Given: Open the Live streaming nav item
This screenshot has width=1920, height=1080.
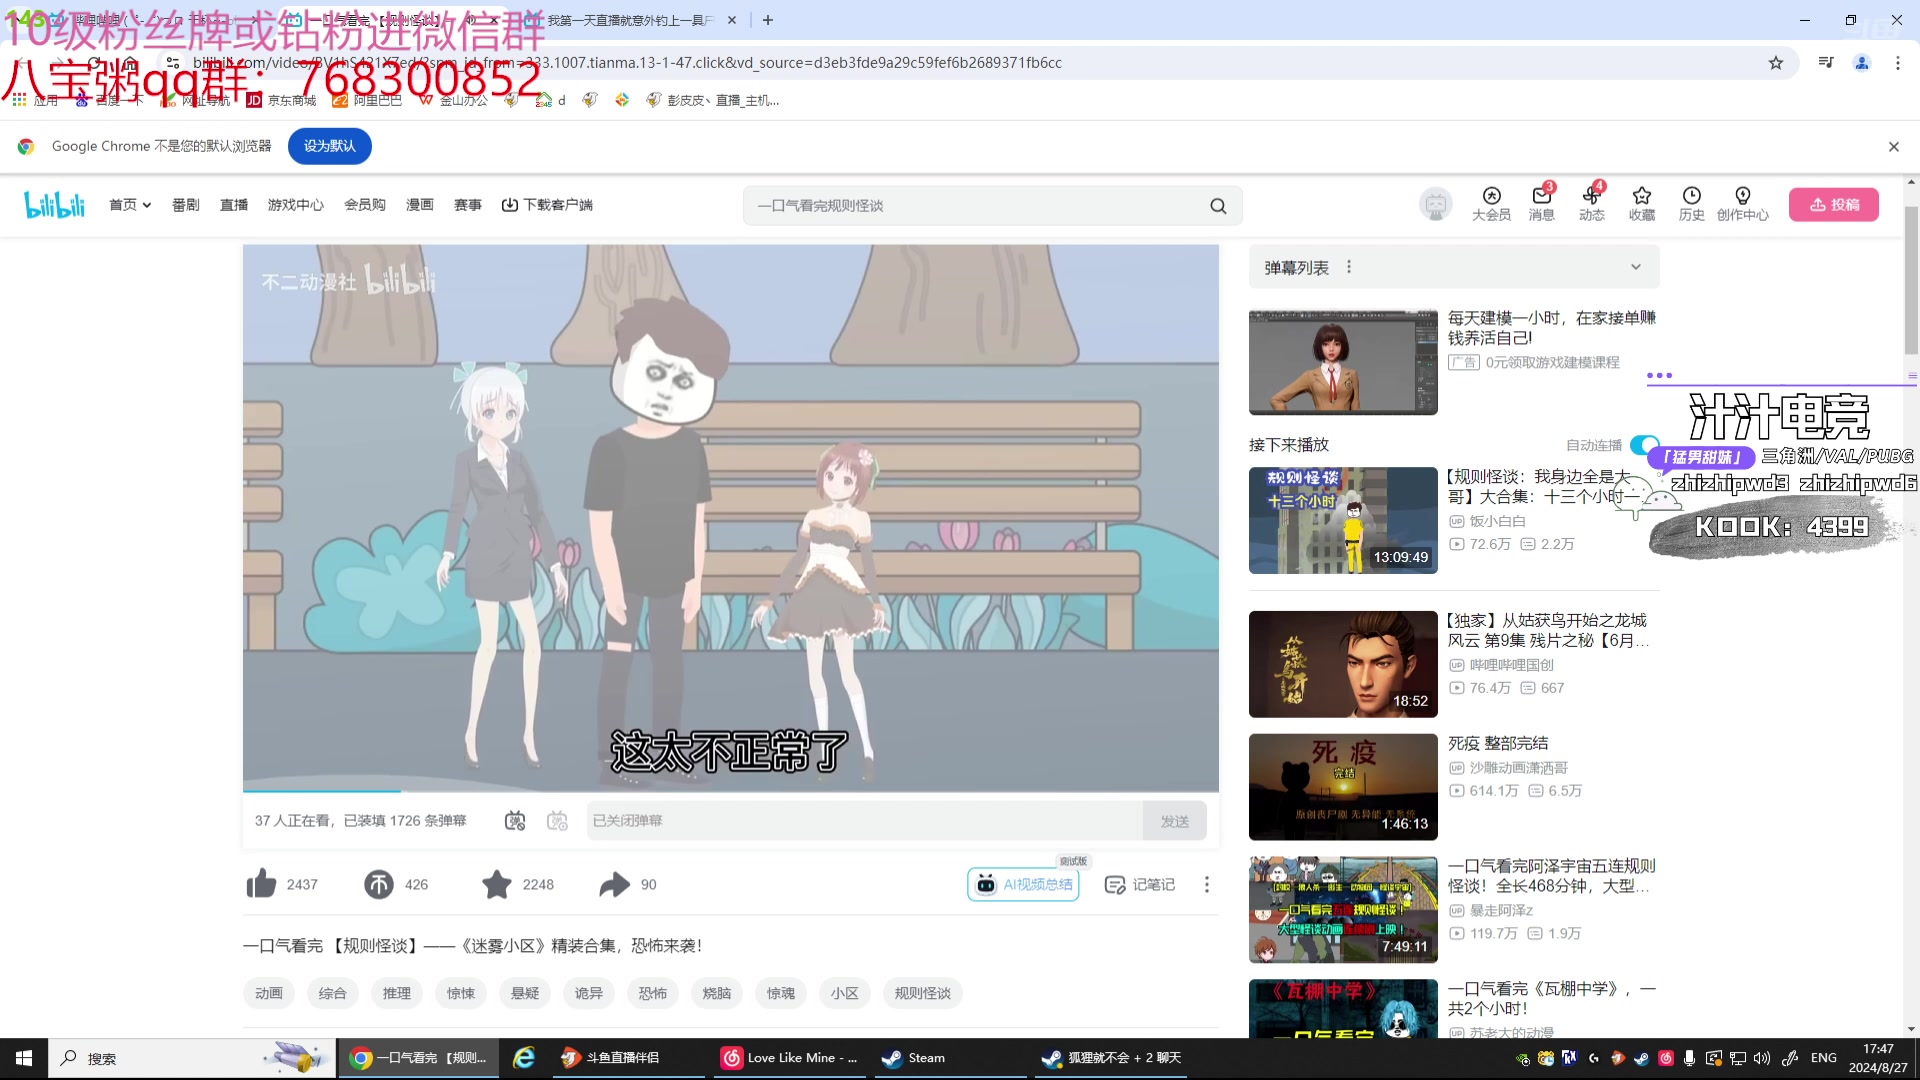Looking at the screenshot, I should tap(234, 205).
